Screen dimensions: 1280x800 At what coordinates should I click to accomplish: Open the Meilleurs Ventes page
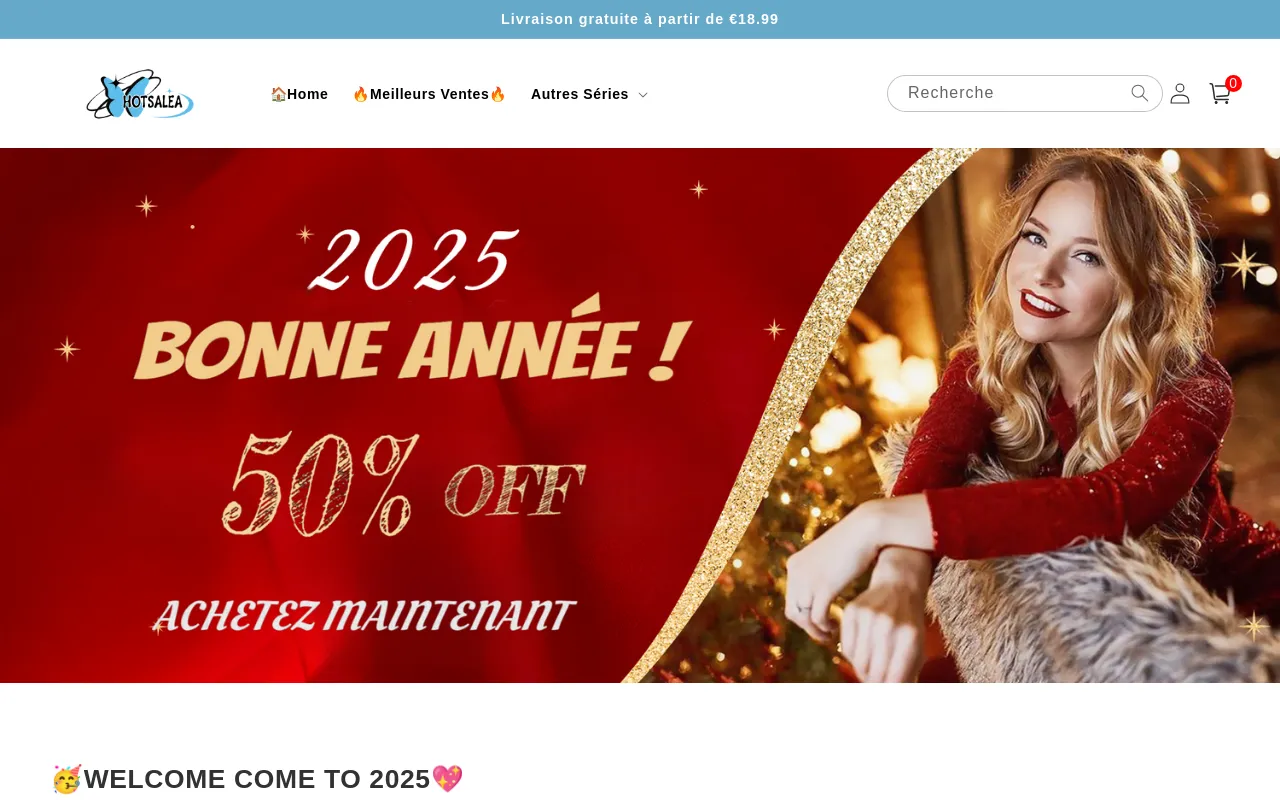click(429, 94)
